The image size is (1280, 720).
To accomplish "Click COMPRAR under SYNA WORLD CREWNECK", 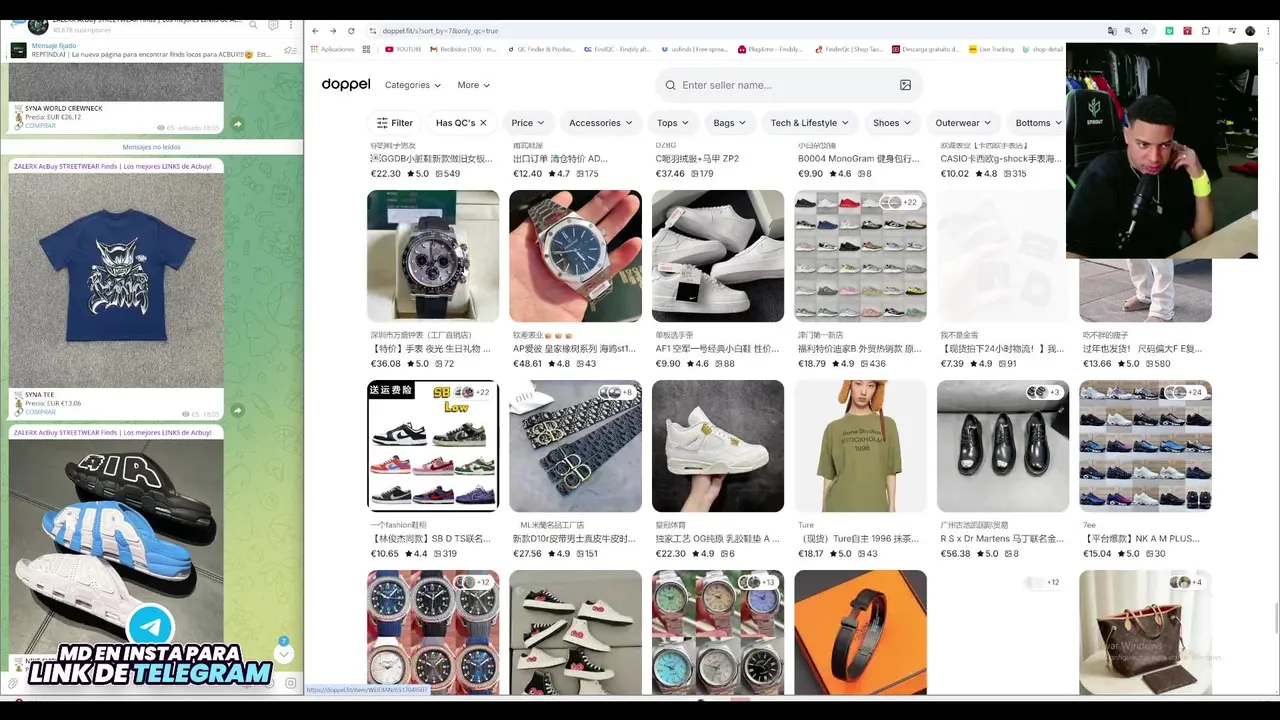I will point(40,126).
